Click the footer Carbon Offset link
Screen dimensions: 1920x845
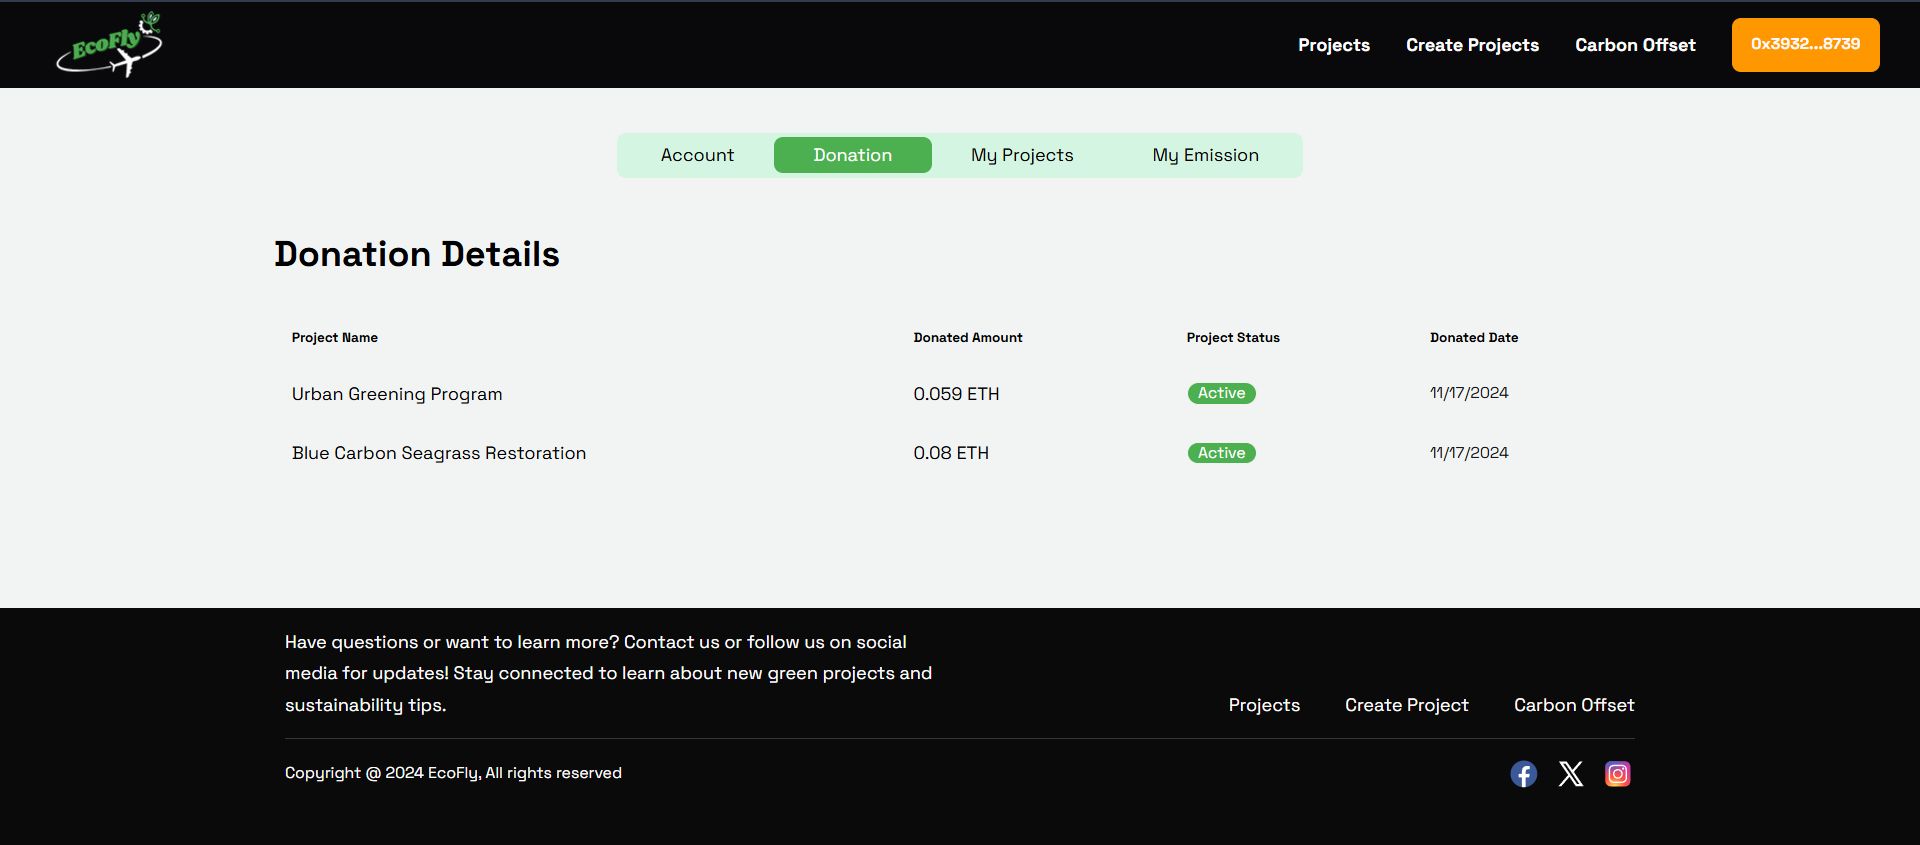[x=1574, y=705]
